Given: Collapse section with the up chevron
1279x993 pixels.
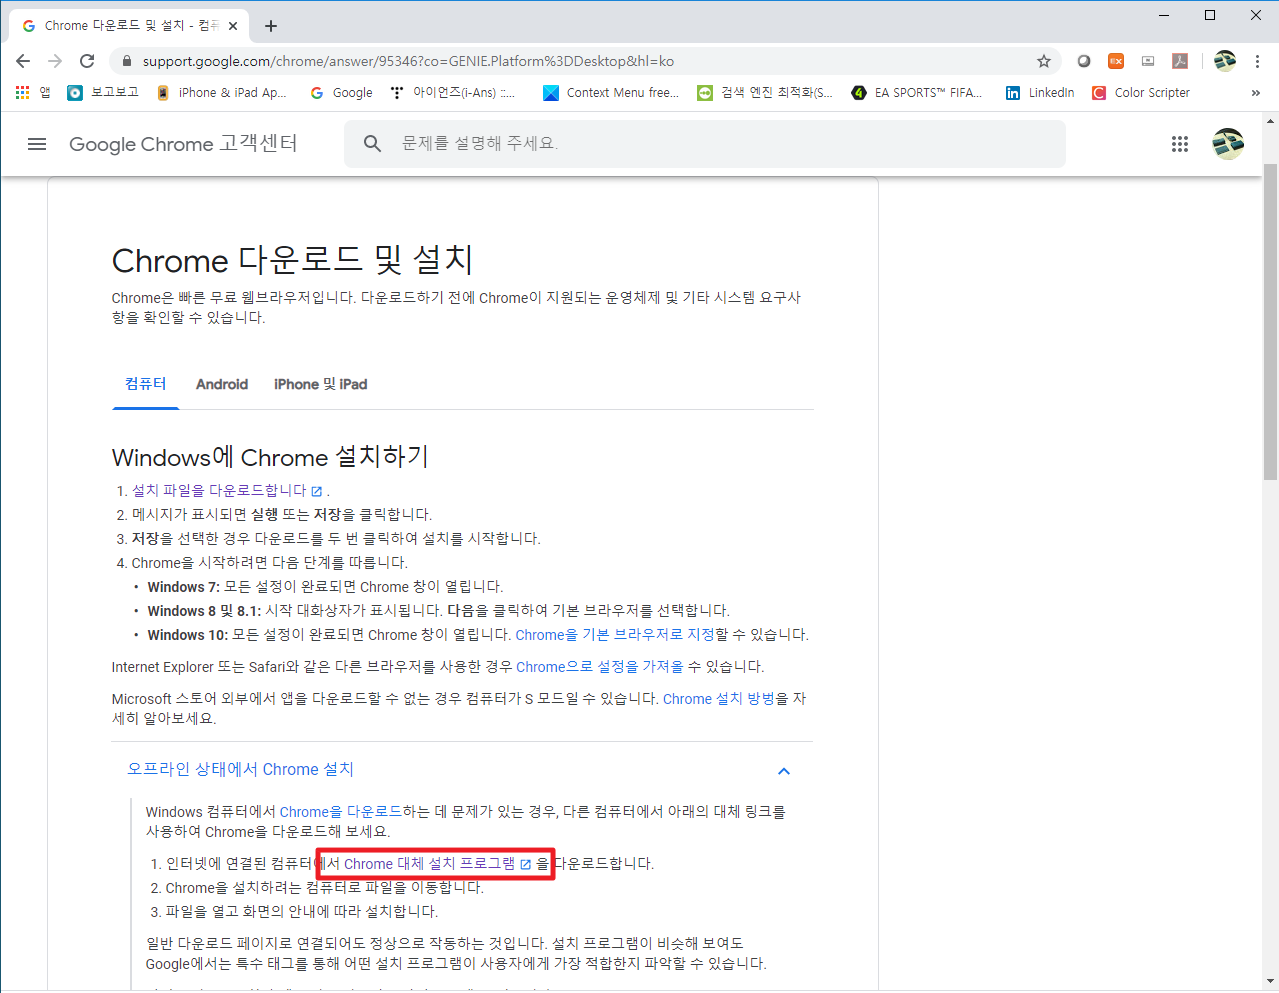Looking at the screenshot, I should pos(784,771).
